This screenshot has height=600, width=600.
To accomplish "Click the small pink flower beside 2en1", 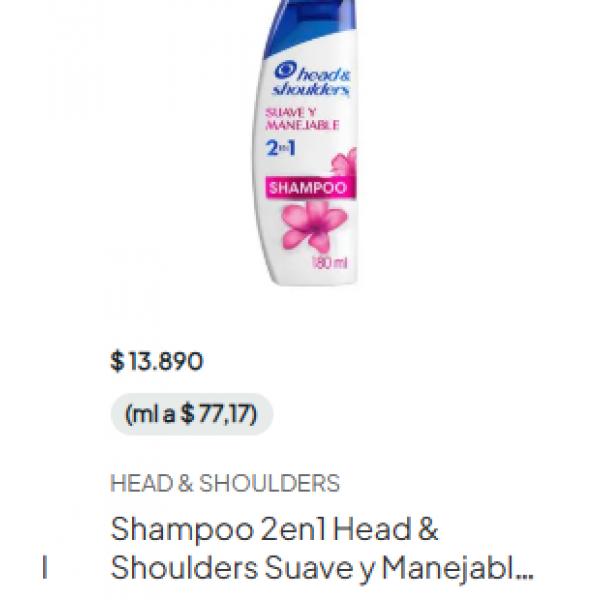I will click(x=344, y=161).
